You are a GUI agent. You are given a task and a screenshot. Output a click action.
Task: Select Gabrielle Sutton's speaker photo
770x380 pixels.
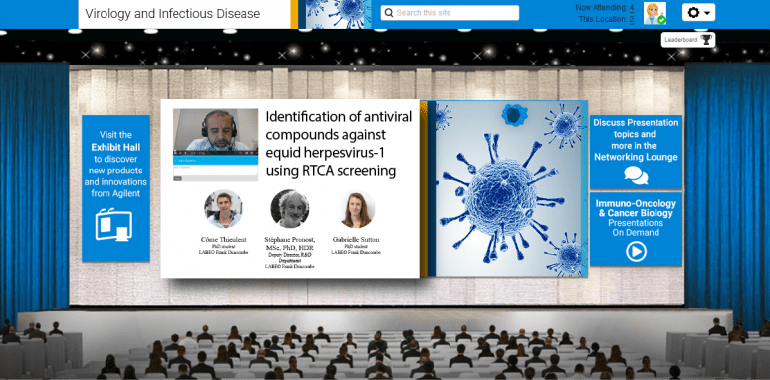[357, 210]
